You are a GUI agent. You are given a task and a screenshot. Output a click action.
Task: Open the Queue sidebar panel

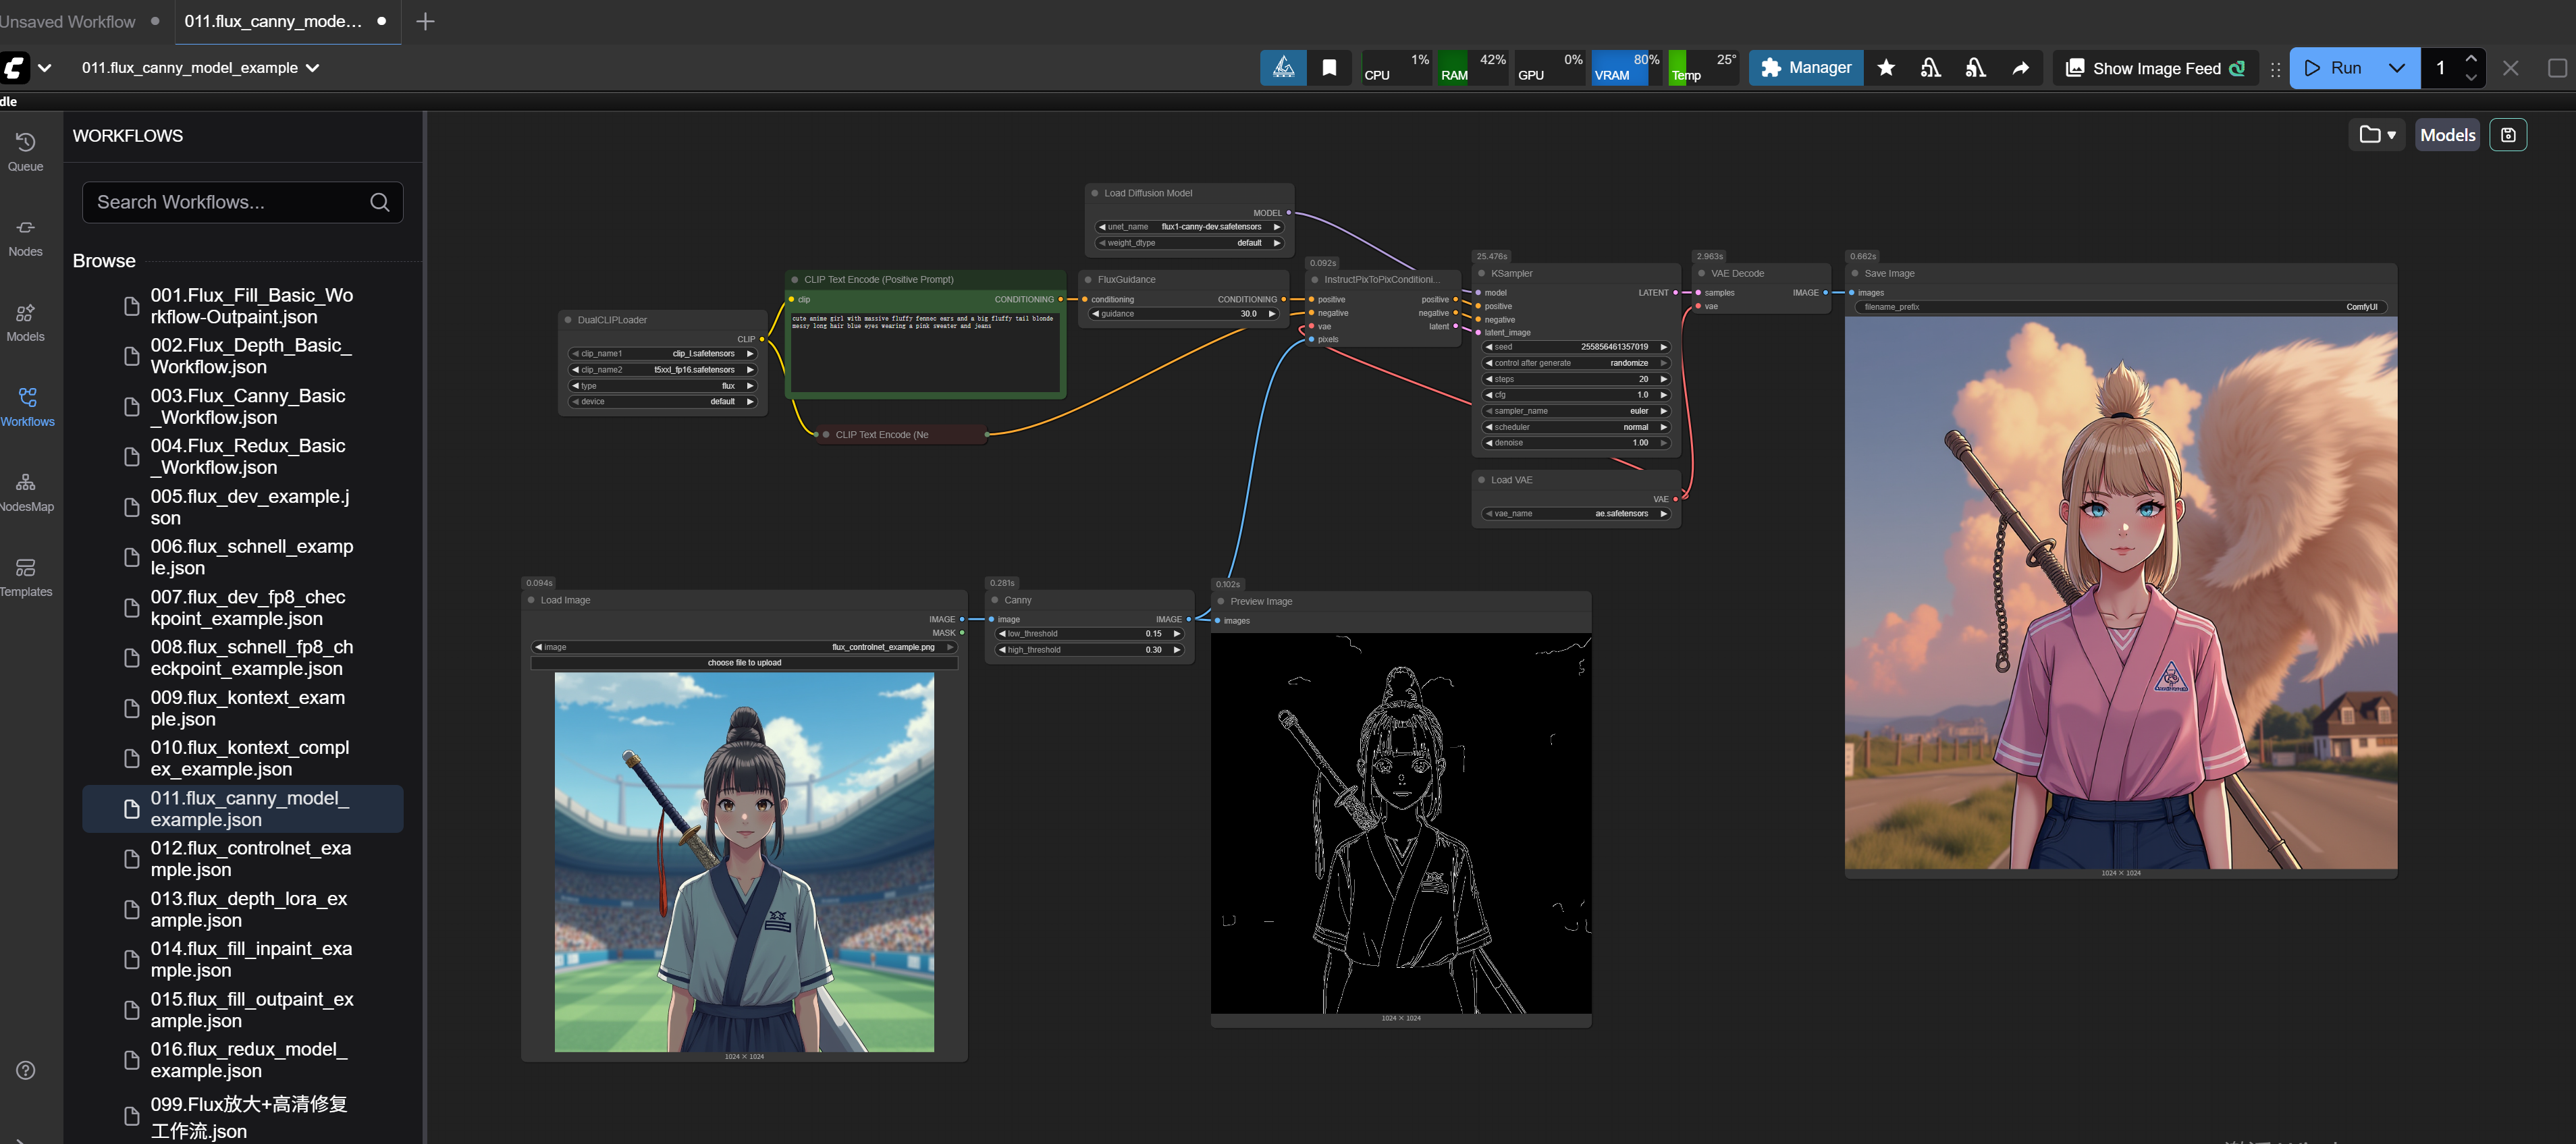[x=26, y=152]
